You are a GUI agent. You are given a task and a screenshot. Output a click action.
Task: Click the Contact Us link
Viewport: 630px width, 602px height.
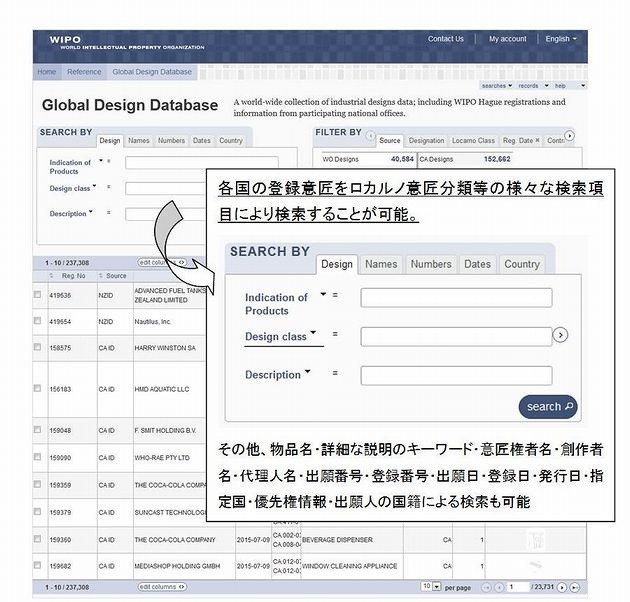446,39
